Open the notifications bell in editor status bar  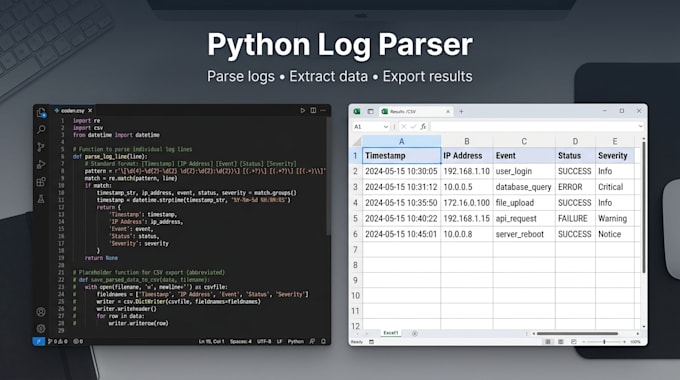pos(324,341)
